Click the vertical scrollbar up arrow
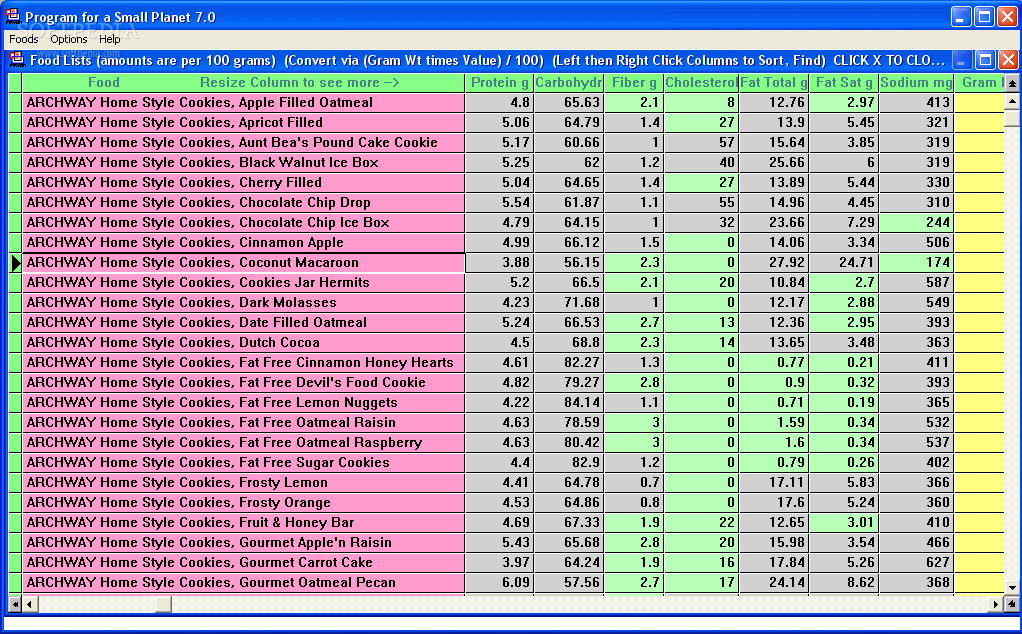This screenshot has height=634, width=1022. pyautogui.click(x=1012, y=101)
